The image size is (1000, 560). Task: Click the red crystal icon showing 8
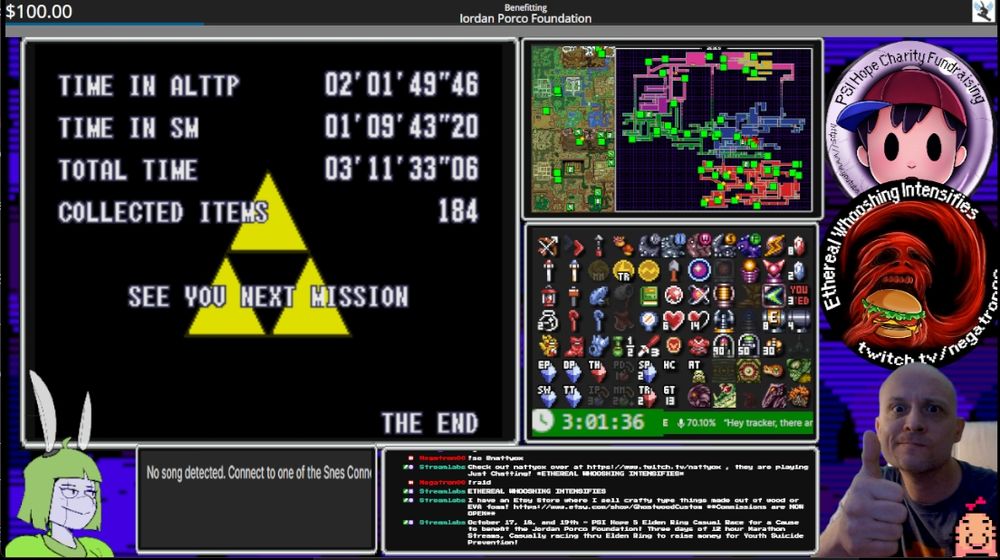pyautogui.click(x=797, y=246)
